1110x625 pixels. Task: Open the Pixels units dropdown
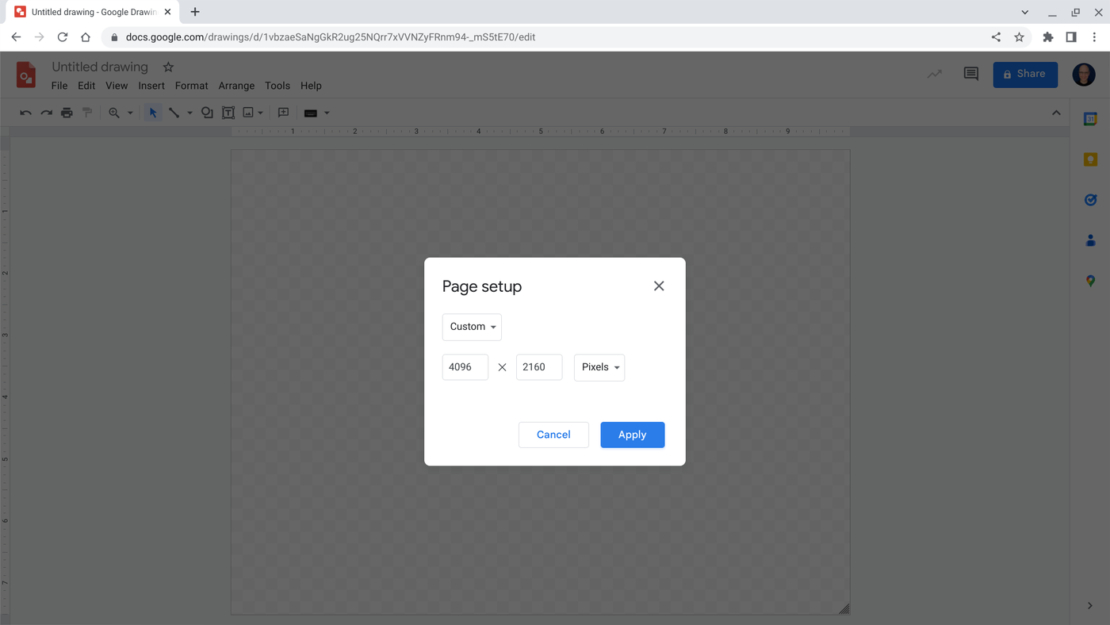[598, 367]
